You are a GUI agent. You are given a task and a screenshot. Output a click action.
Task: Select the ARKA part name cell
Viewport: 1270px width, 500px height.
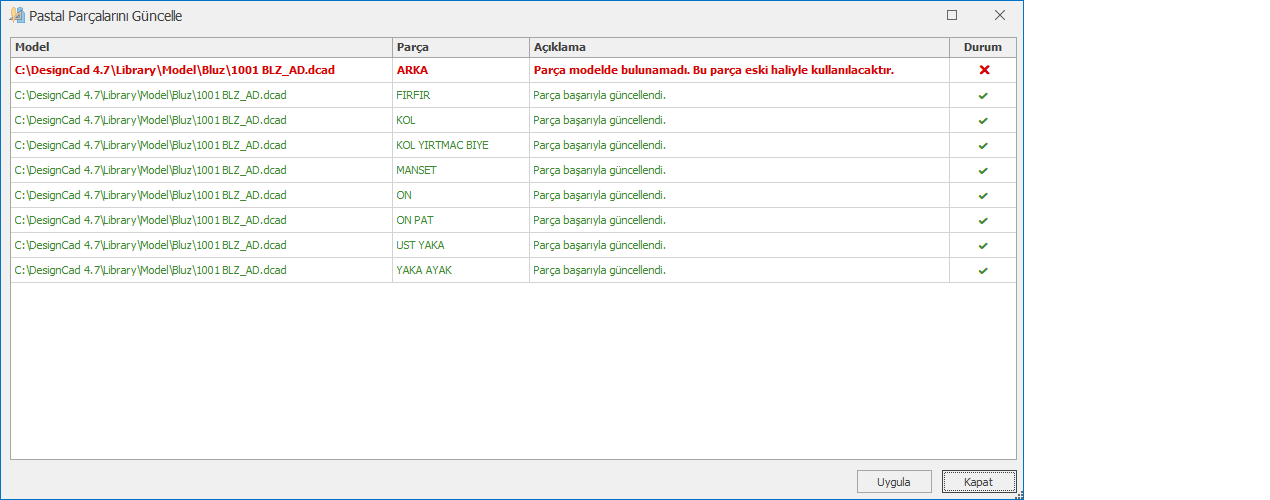click(415, 70)
